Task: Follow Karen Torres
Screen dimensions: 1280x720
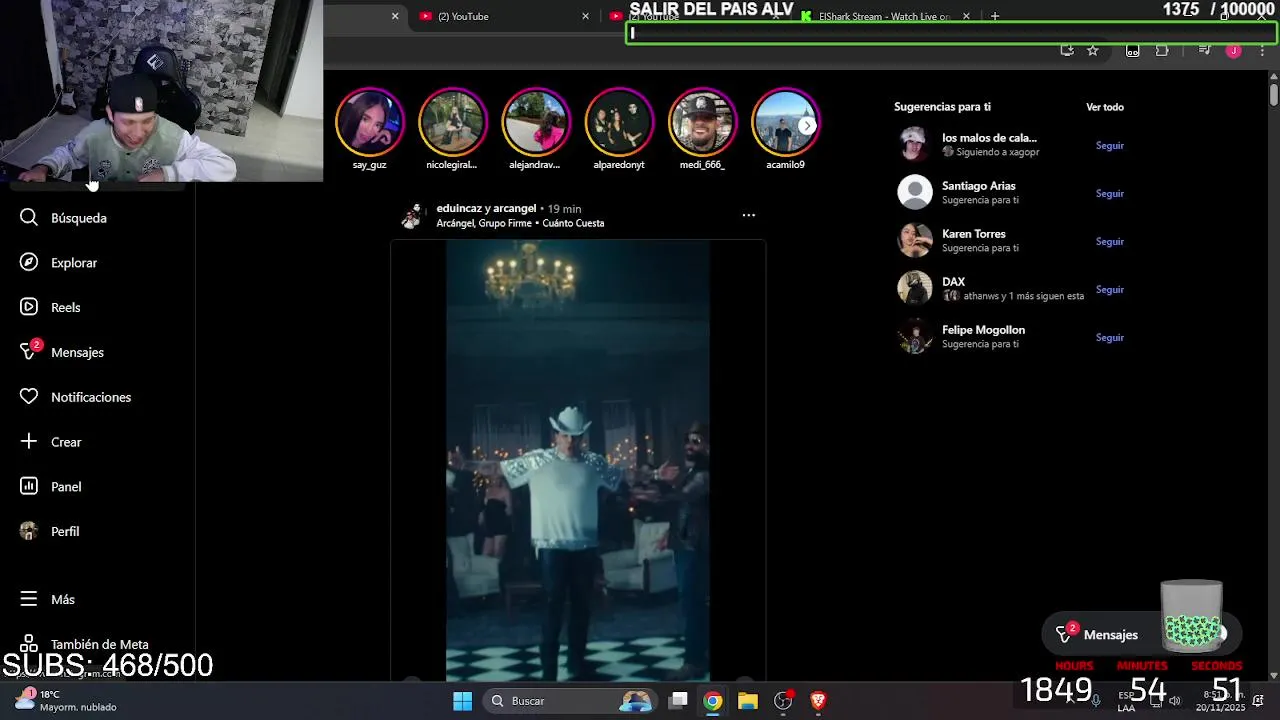Action: [1109, 241]
